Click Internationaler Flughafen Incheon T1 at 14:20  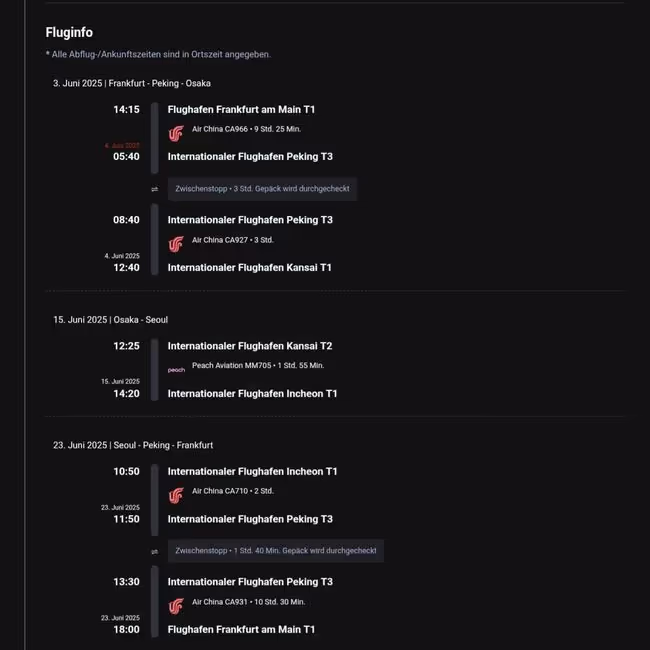(x=252, y=394)
